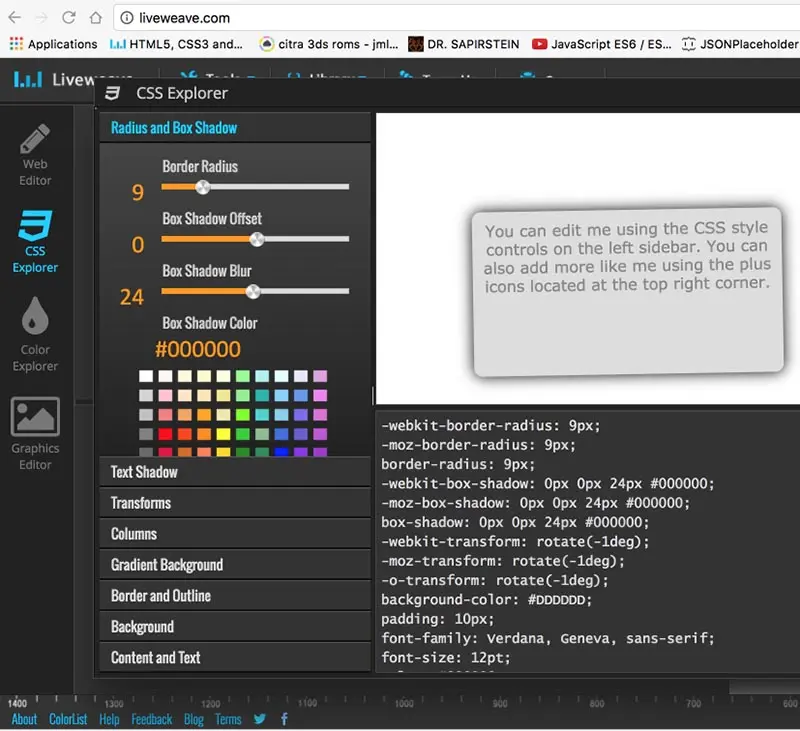The image size is (800, 731).
Task: Expand the Gradient Background section
Action: click(x=235, y=565)
